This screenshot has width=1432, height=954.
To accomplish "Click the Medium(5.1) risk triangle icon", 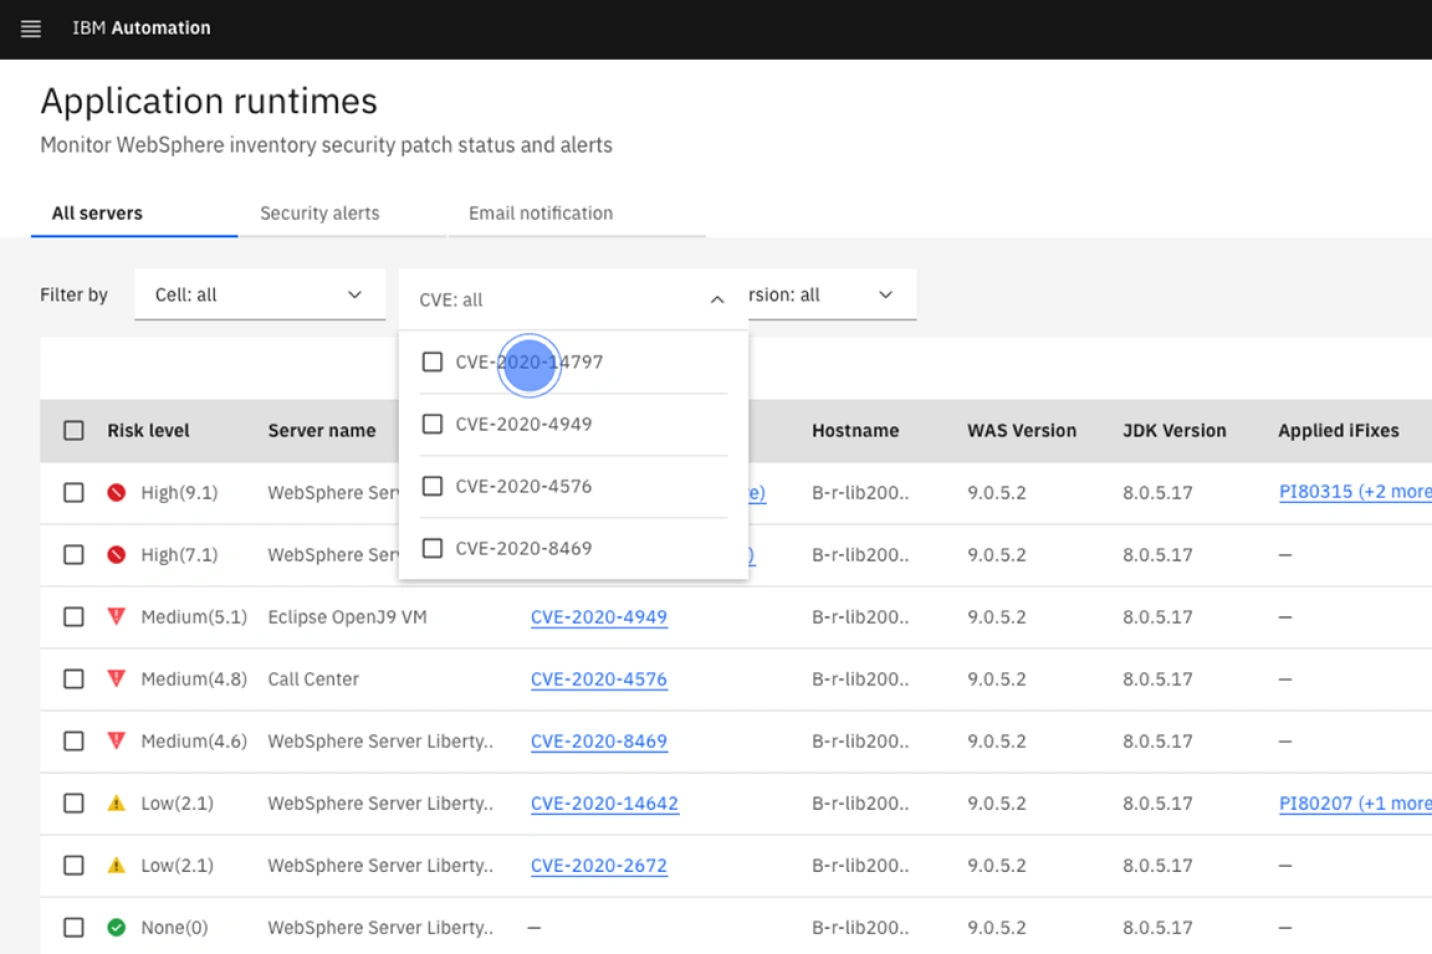I will (117, 616).
